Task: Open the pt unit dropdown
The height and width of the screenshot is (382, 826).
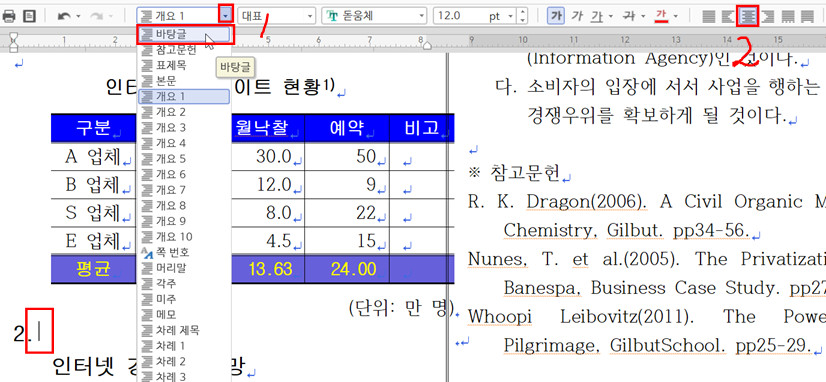Action: point(509,16)
